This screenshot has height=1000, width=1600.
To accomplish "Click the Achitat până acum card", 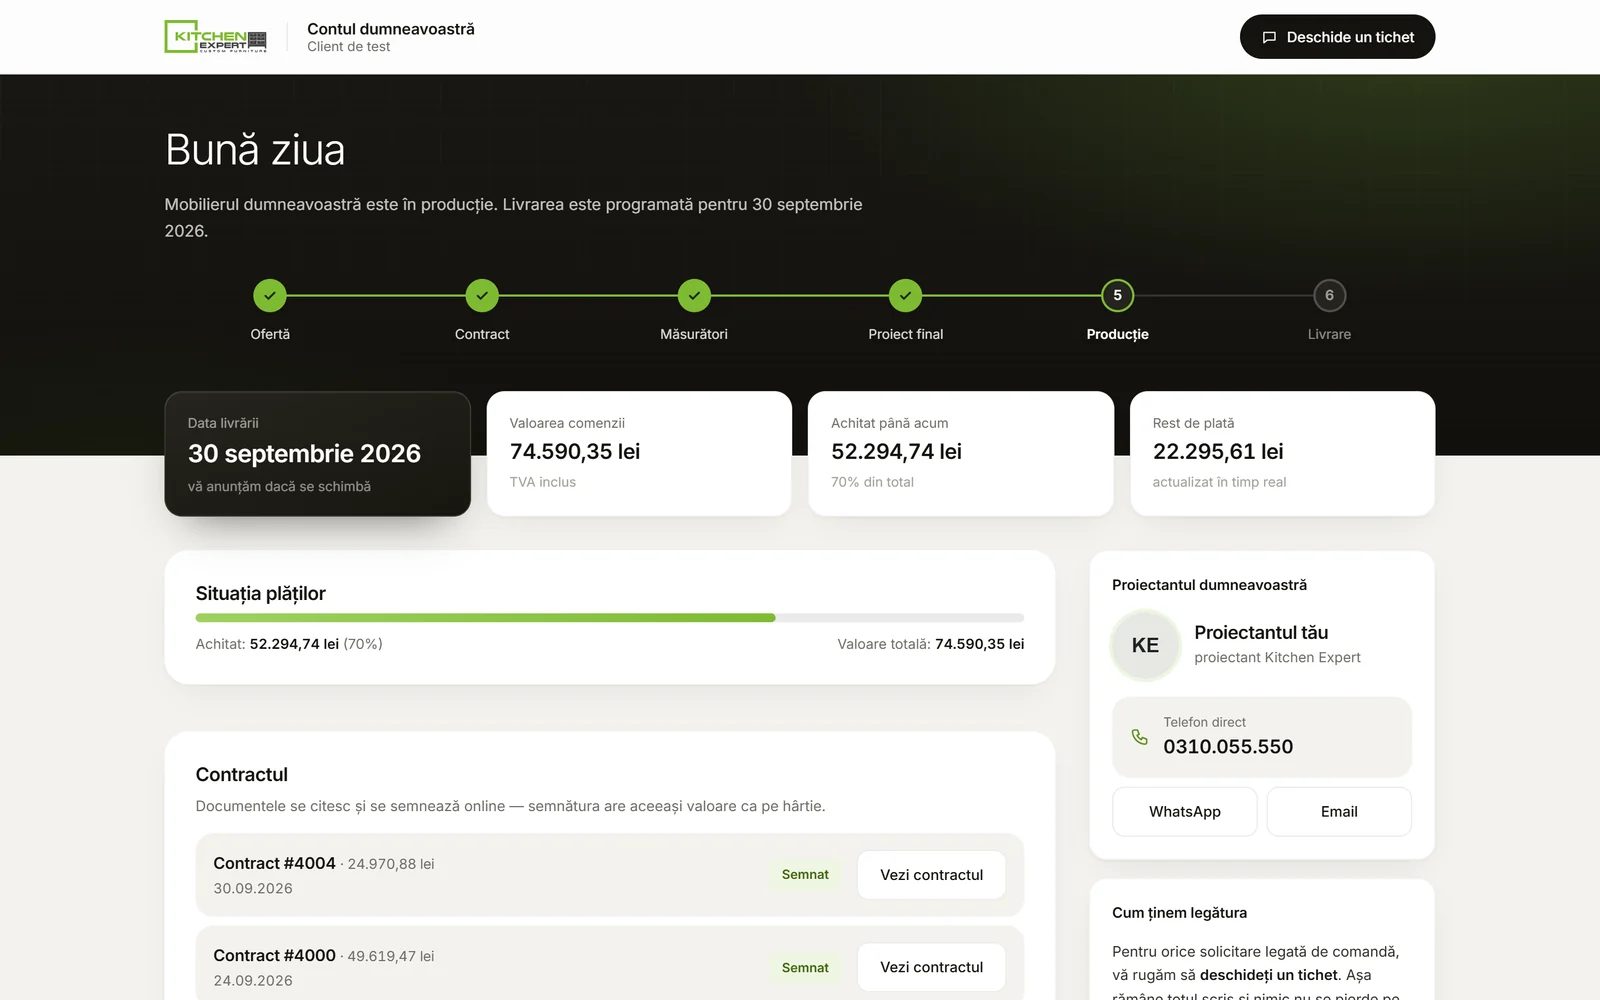I will click(961, 454).
